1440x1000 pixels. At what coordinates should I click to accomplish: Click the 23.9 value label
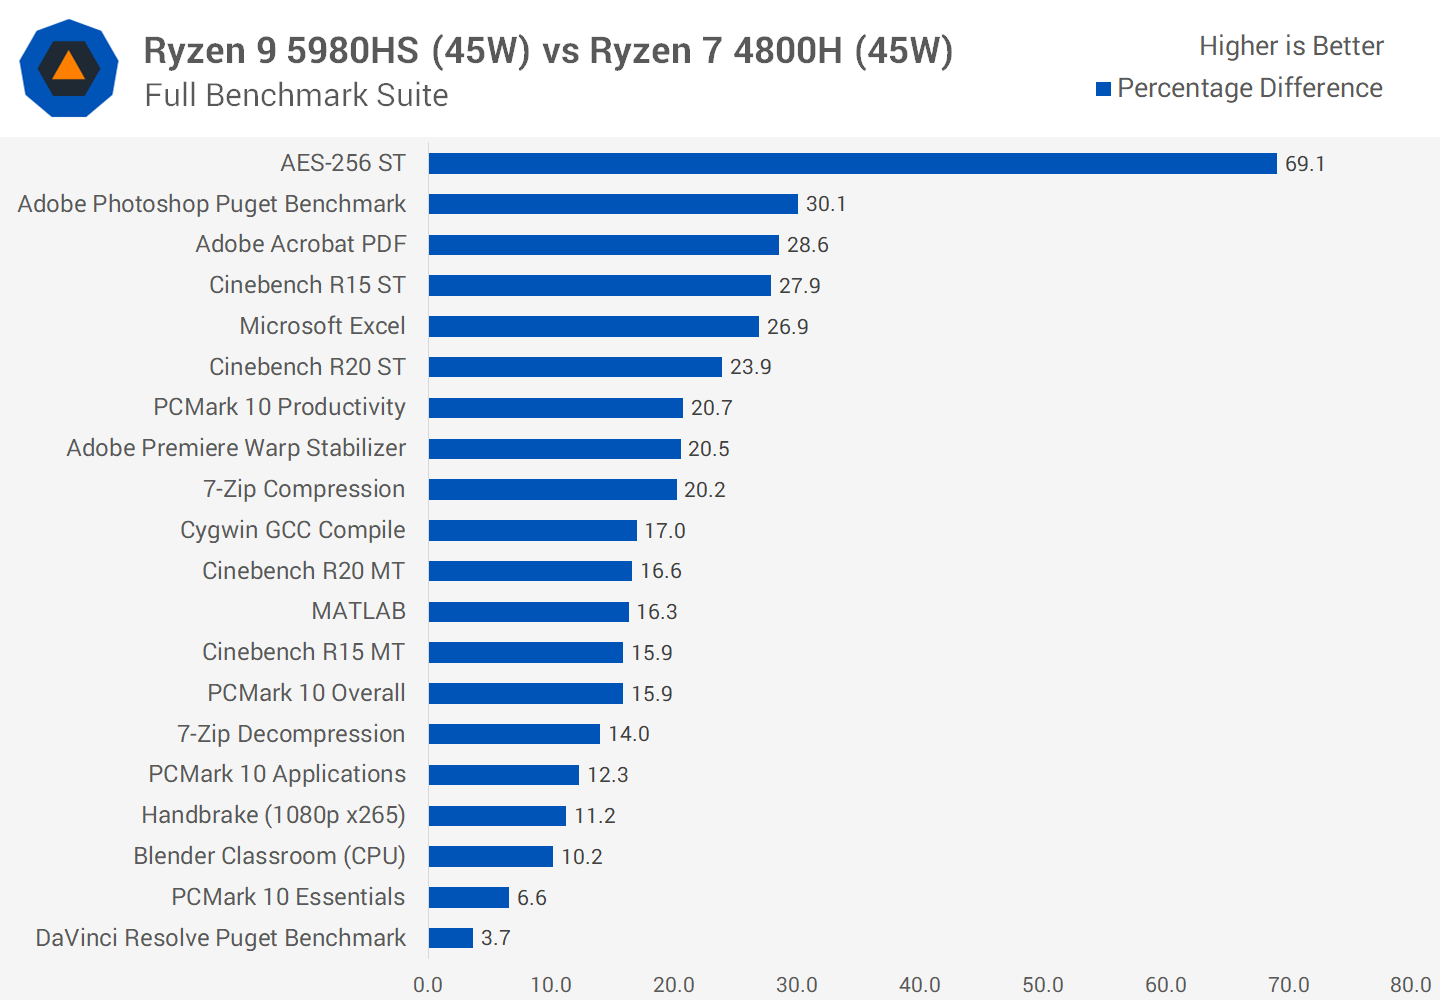tap(751, 367)
